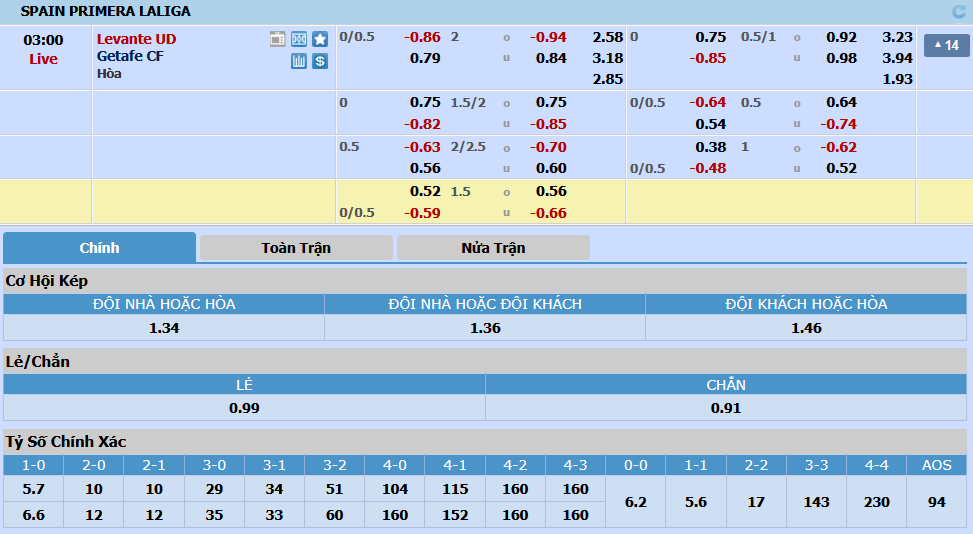Screen dimensions: 973x534
Task: Choose correct score 4-1 odds 115
Action: click(x=455, y=489)
